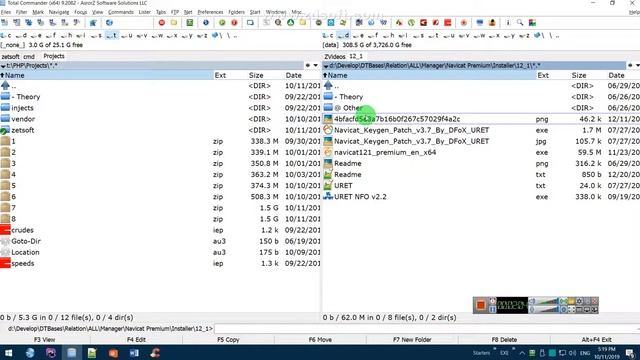Click the red round exclamation toolbar icon
The height and width of the screenshot is (360, 640).
pos(234,23)
